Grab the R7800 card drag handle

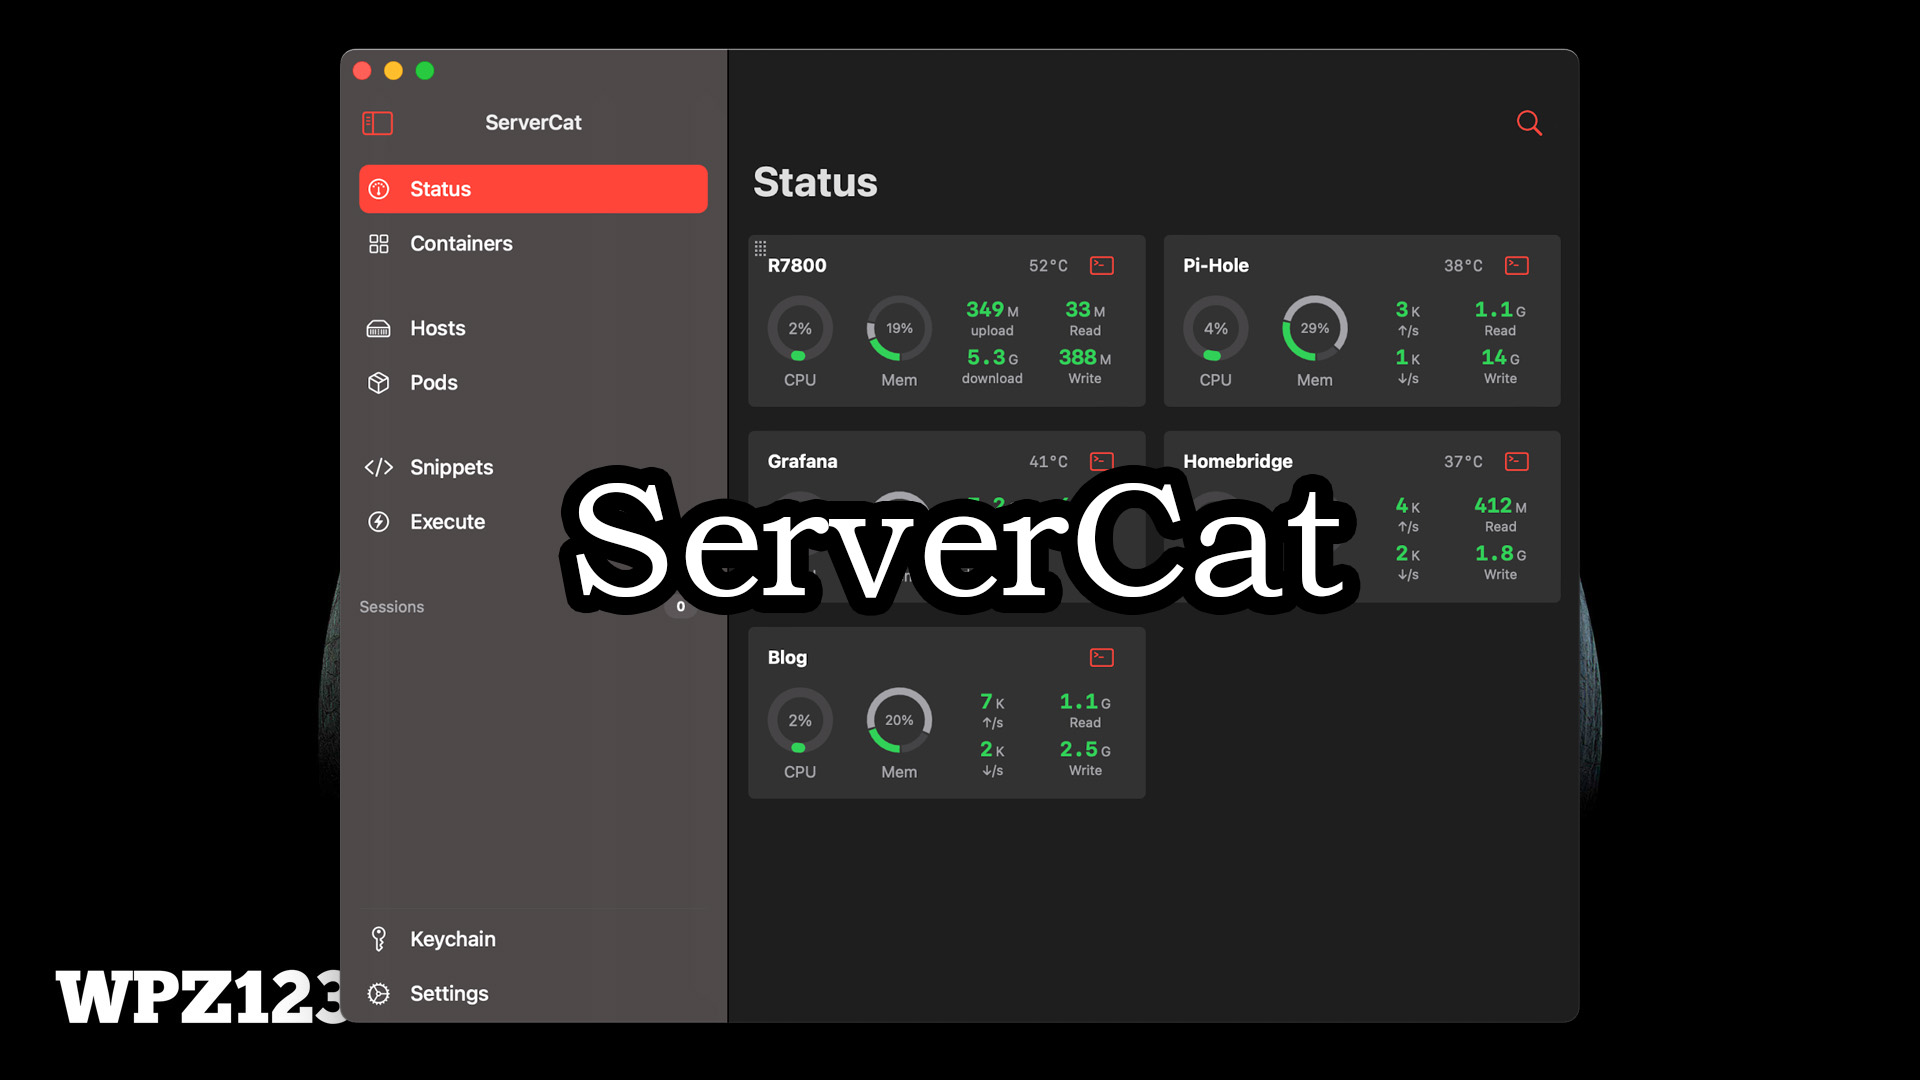coord(760,247)
